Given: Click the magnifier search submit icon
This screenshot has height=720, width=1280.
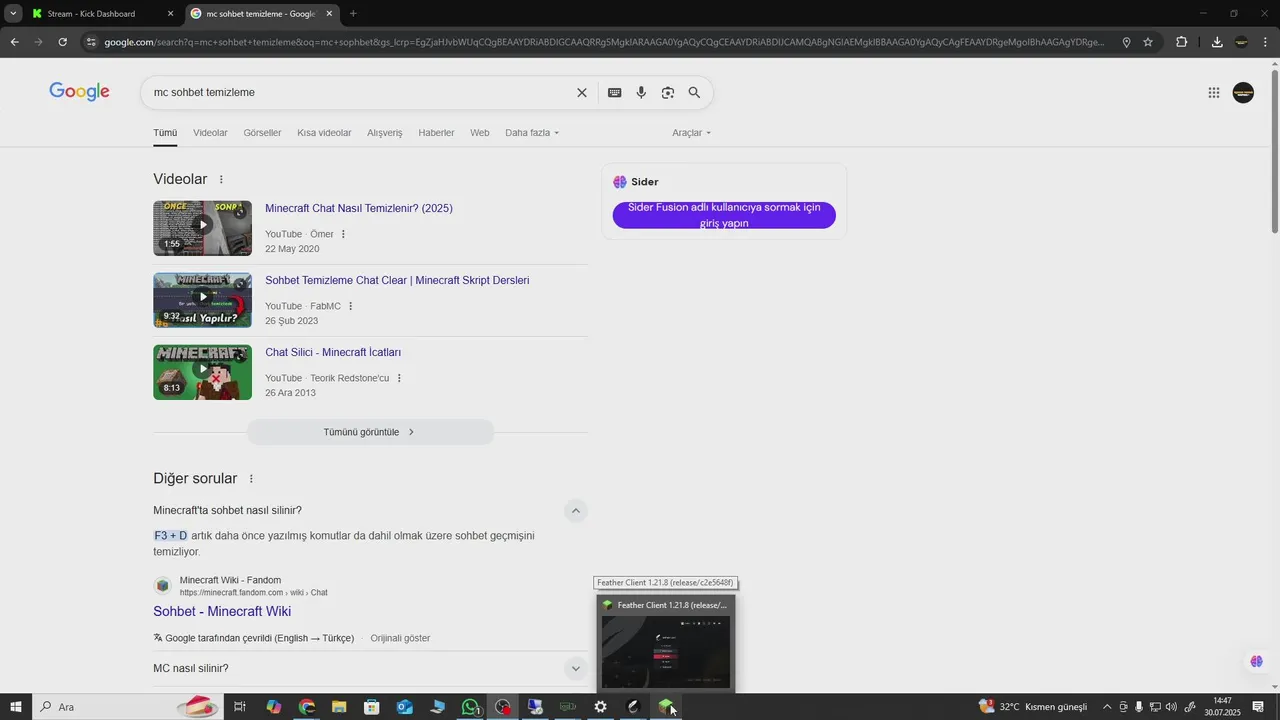Looking at the screenshot, I should [694, 92].
